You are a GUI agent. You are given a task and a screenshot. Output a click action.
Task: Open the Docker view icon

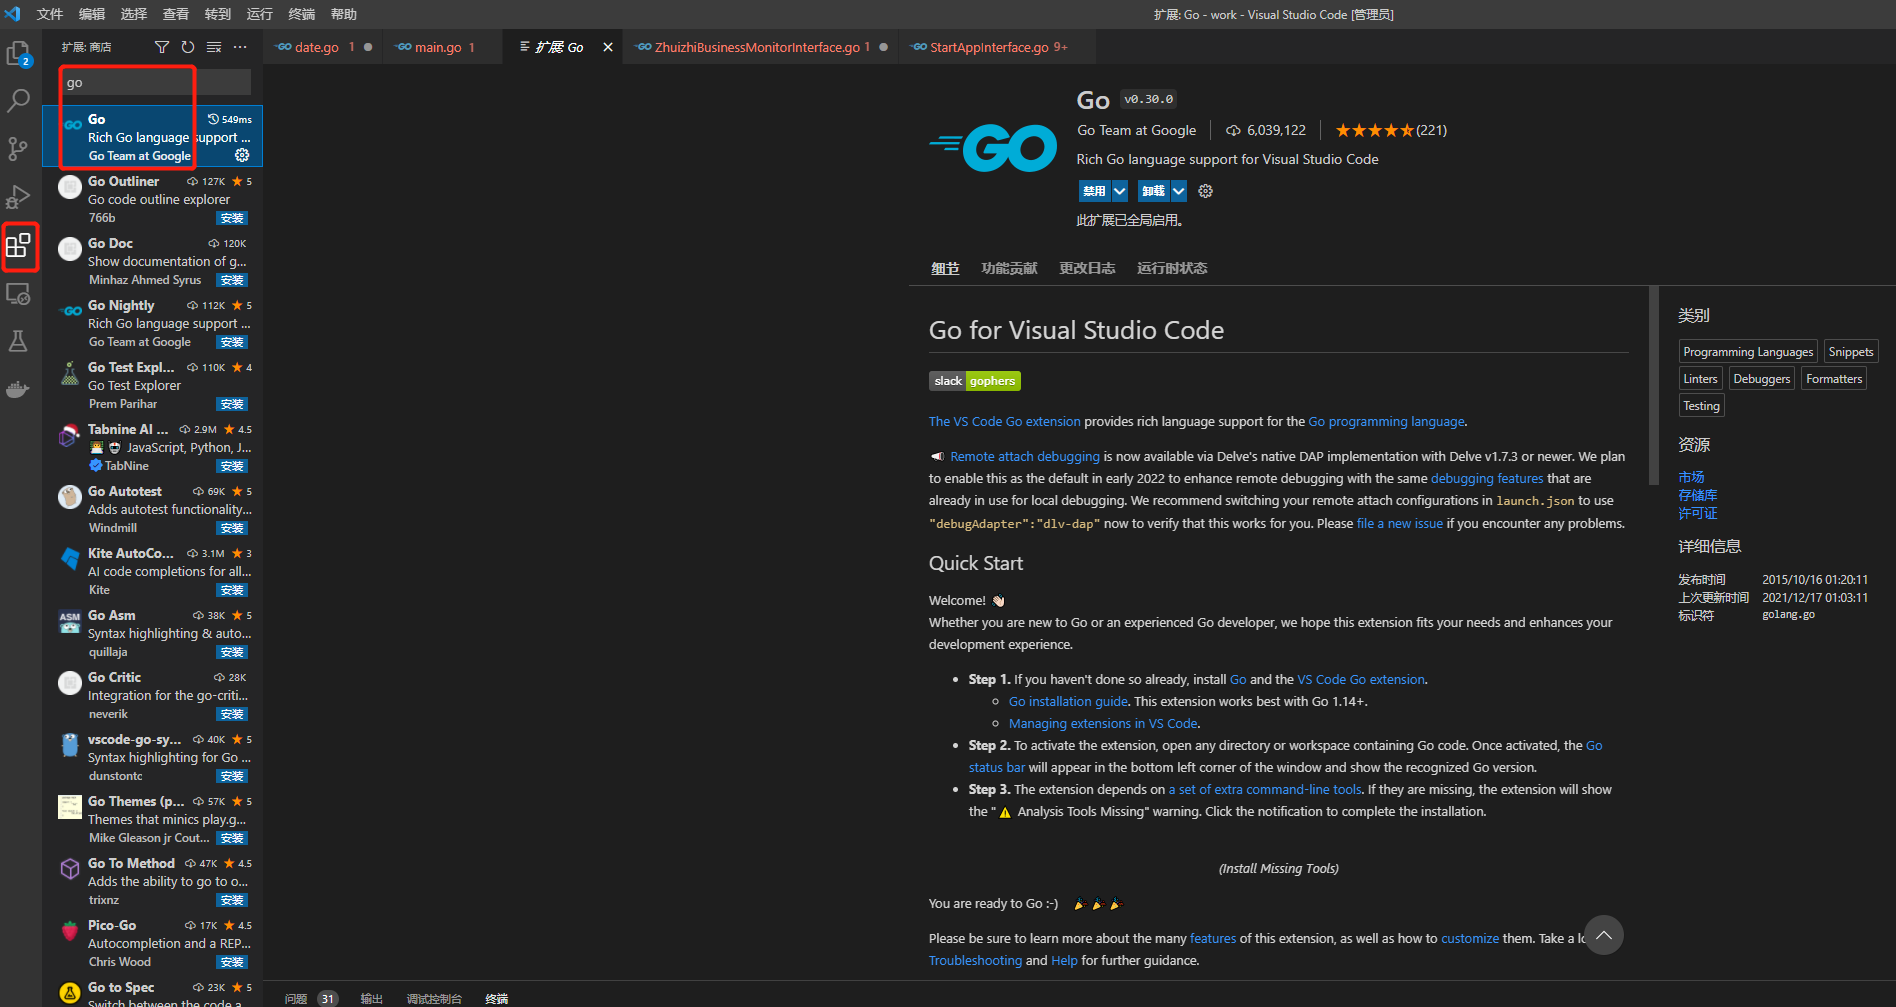pyautogui.click(x=19, y=389)
